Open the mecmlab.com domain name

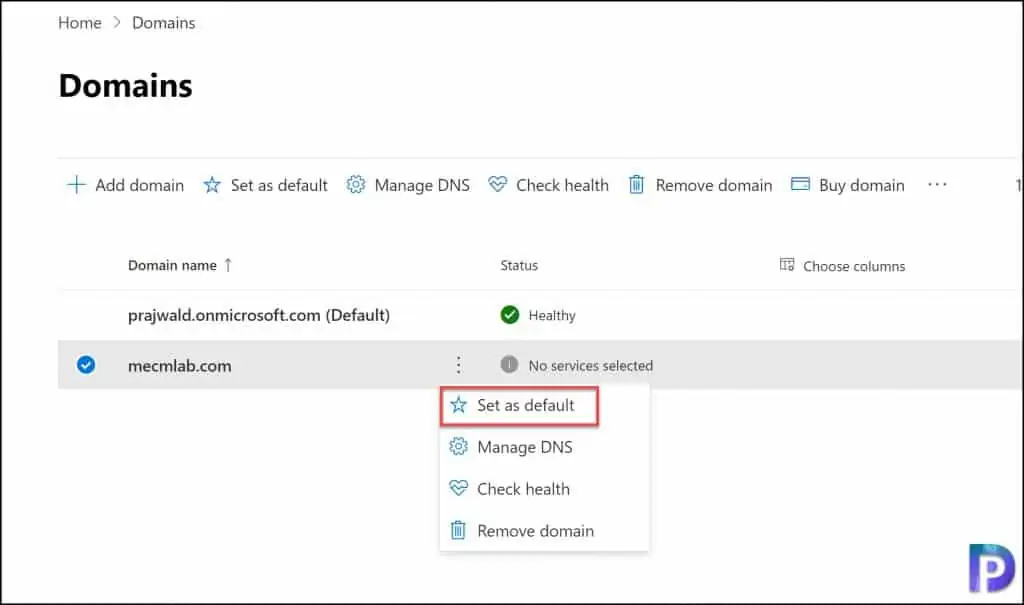(180, 366)
